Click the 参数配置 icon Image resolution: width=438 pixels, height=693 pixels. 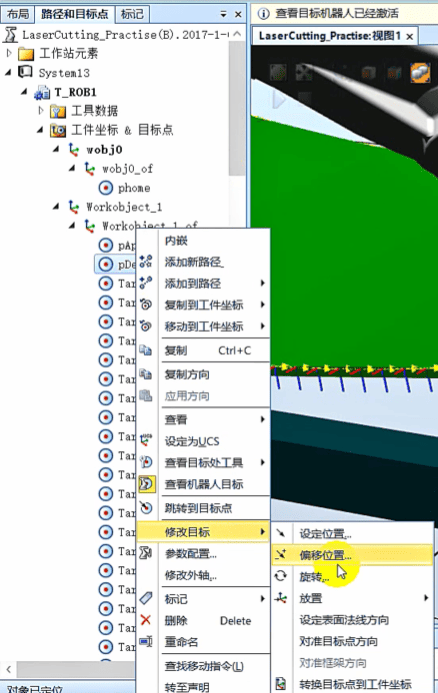[x=146, y=552]
